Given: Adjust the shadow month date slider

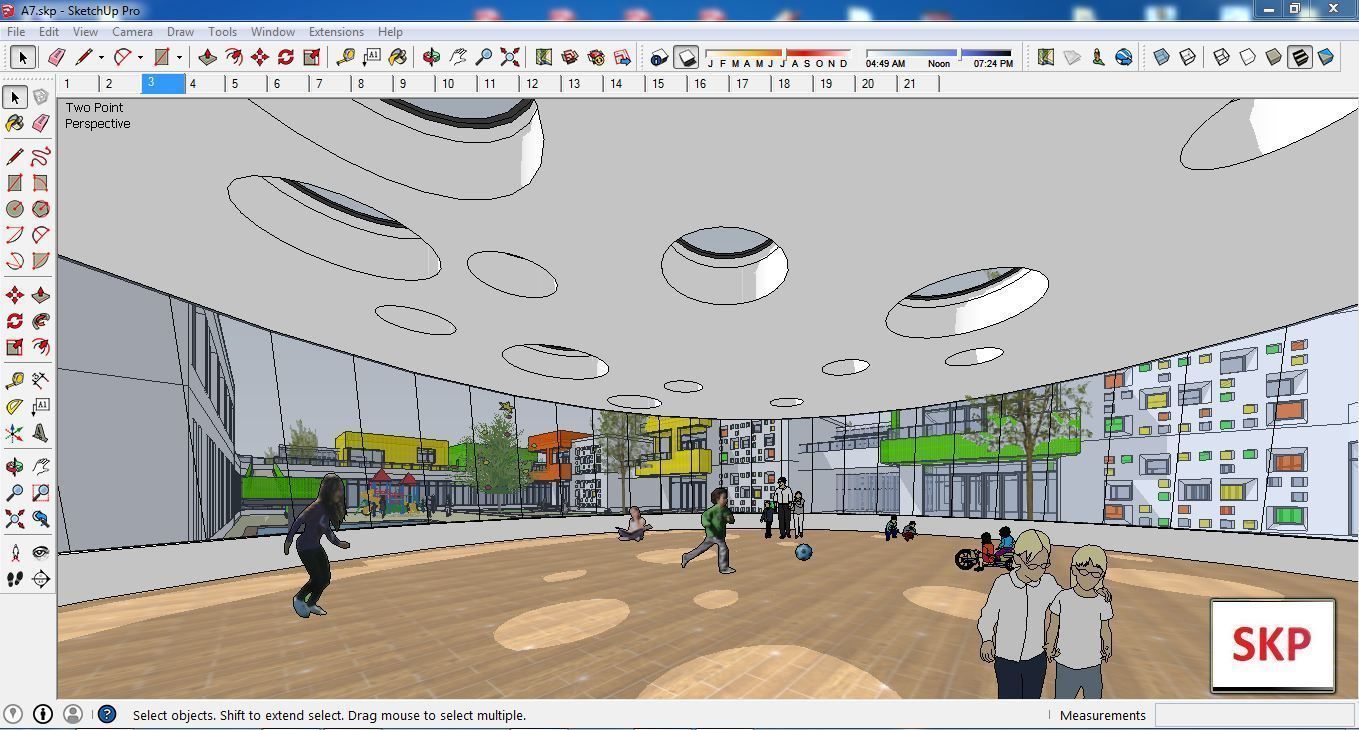Looking at the screenshot, I should coord(783,52).
